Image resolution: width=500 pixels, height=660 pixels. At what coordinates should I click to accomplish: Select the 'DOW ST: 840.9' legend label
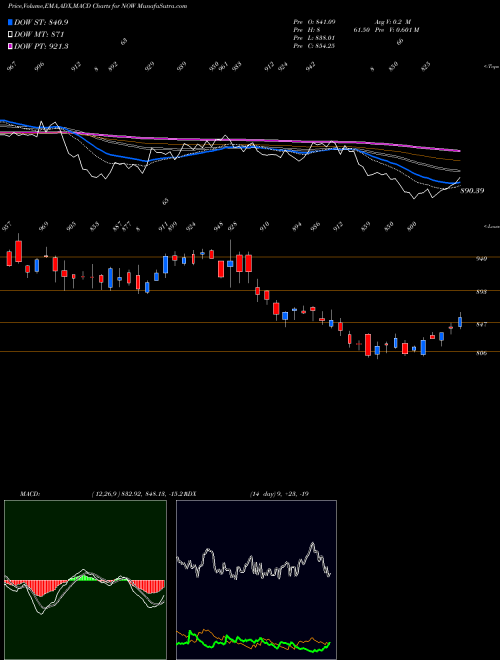point(41,22)
